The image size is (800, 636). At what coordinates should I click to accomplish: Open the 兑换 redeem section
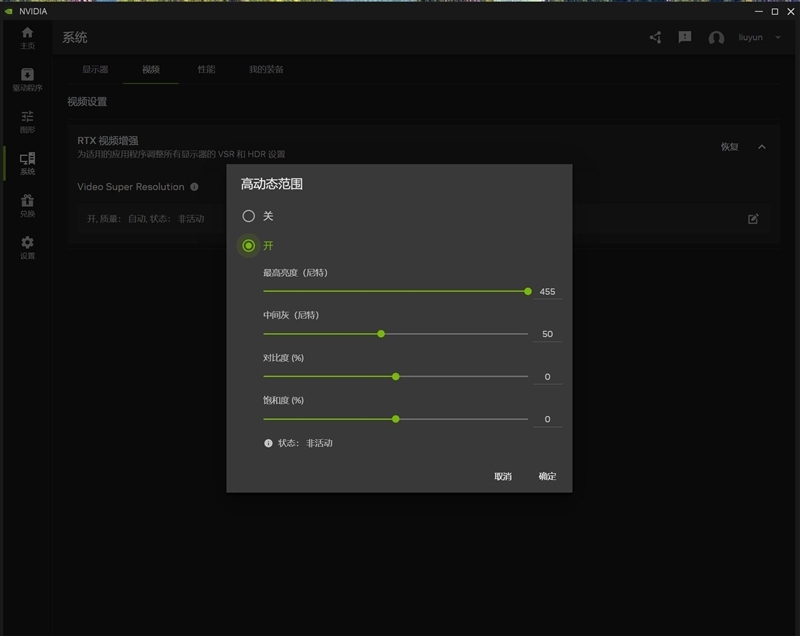click(x=27, y=203)
